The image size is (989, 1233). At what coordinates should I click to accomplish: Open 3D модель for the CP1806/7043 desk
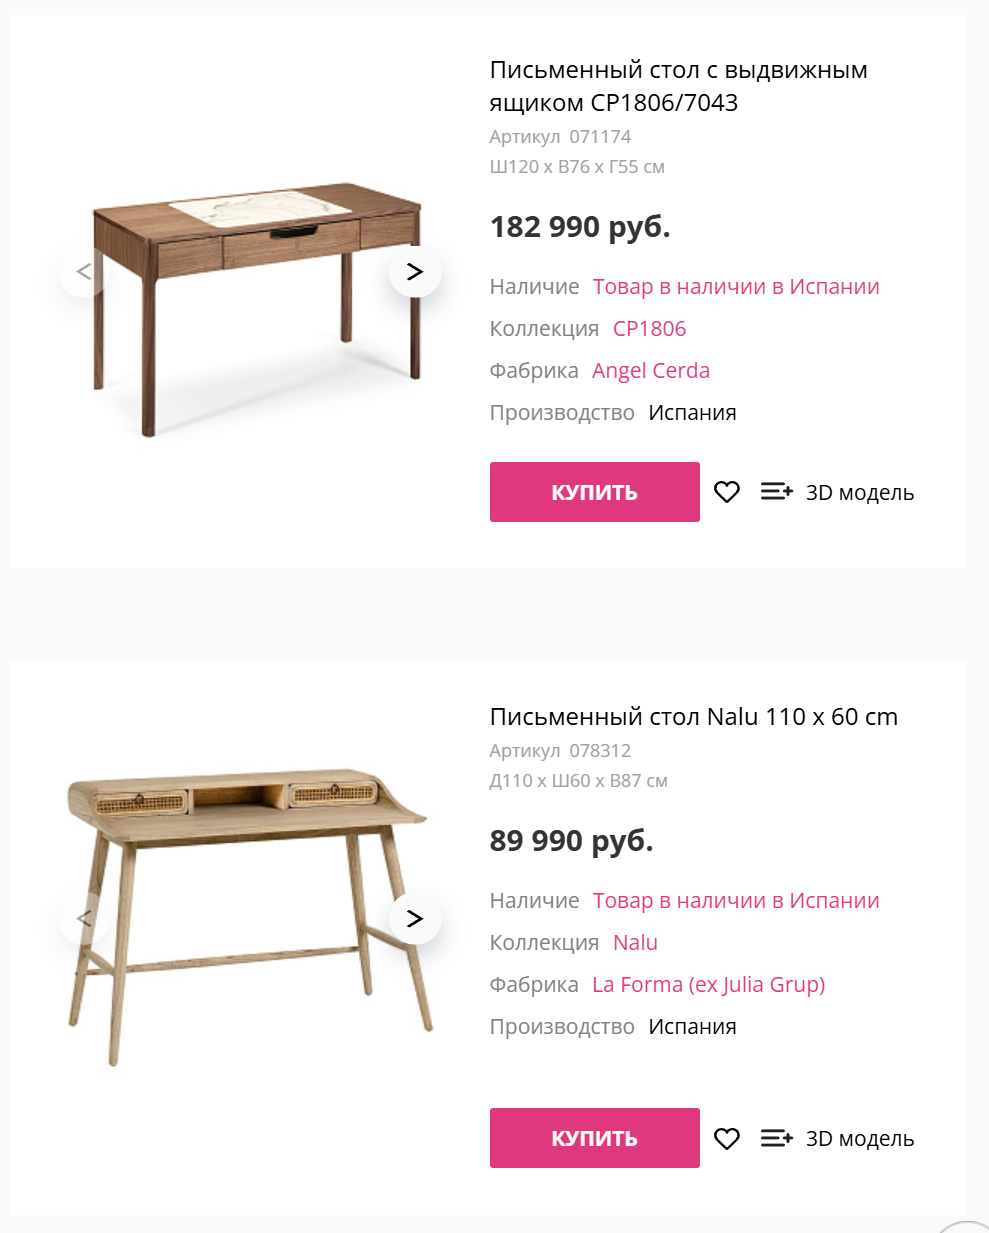click(860, 493)
